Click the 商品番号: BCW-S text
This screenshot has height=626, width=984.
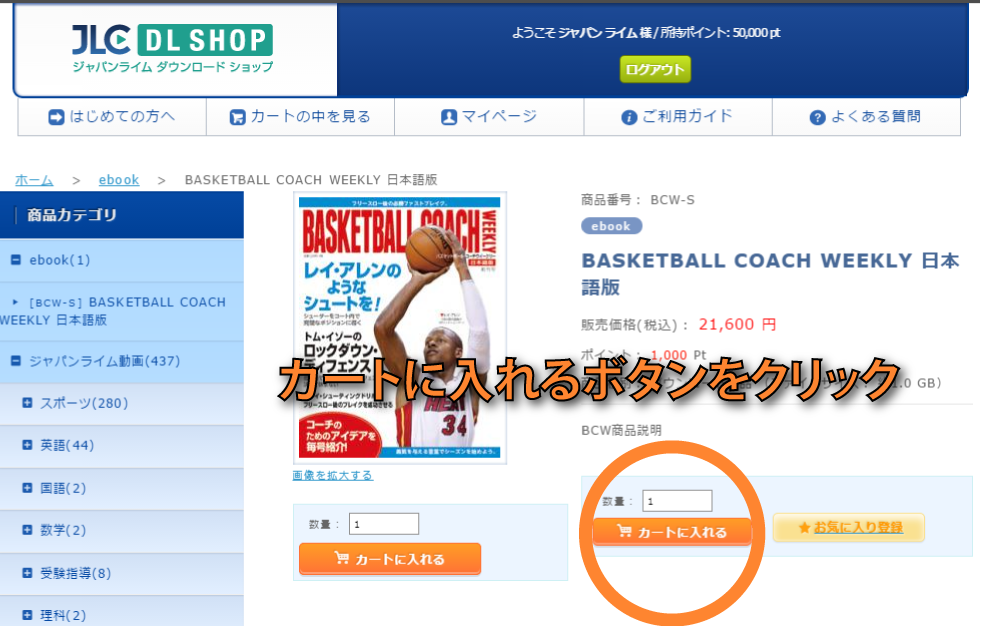click(638, 200)
